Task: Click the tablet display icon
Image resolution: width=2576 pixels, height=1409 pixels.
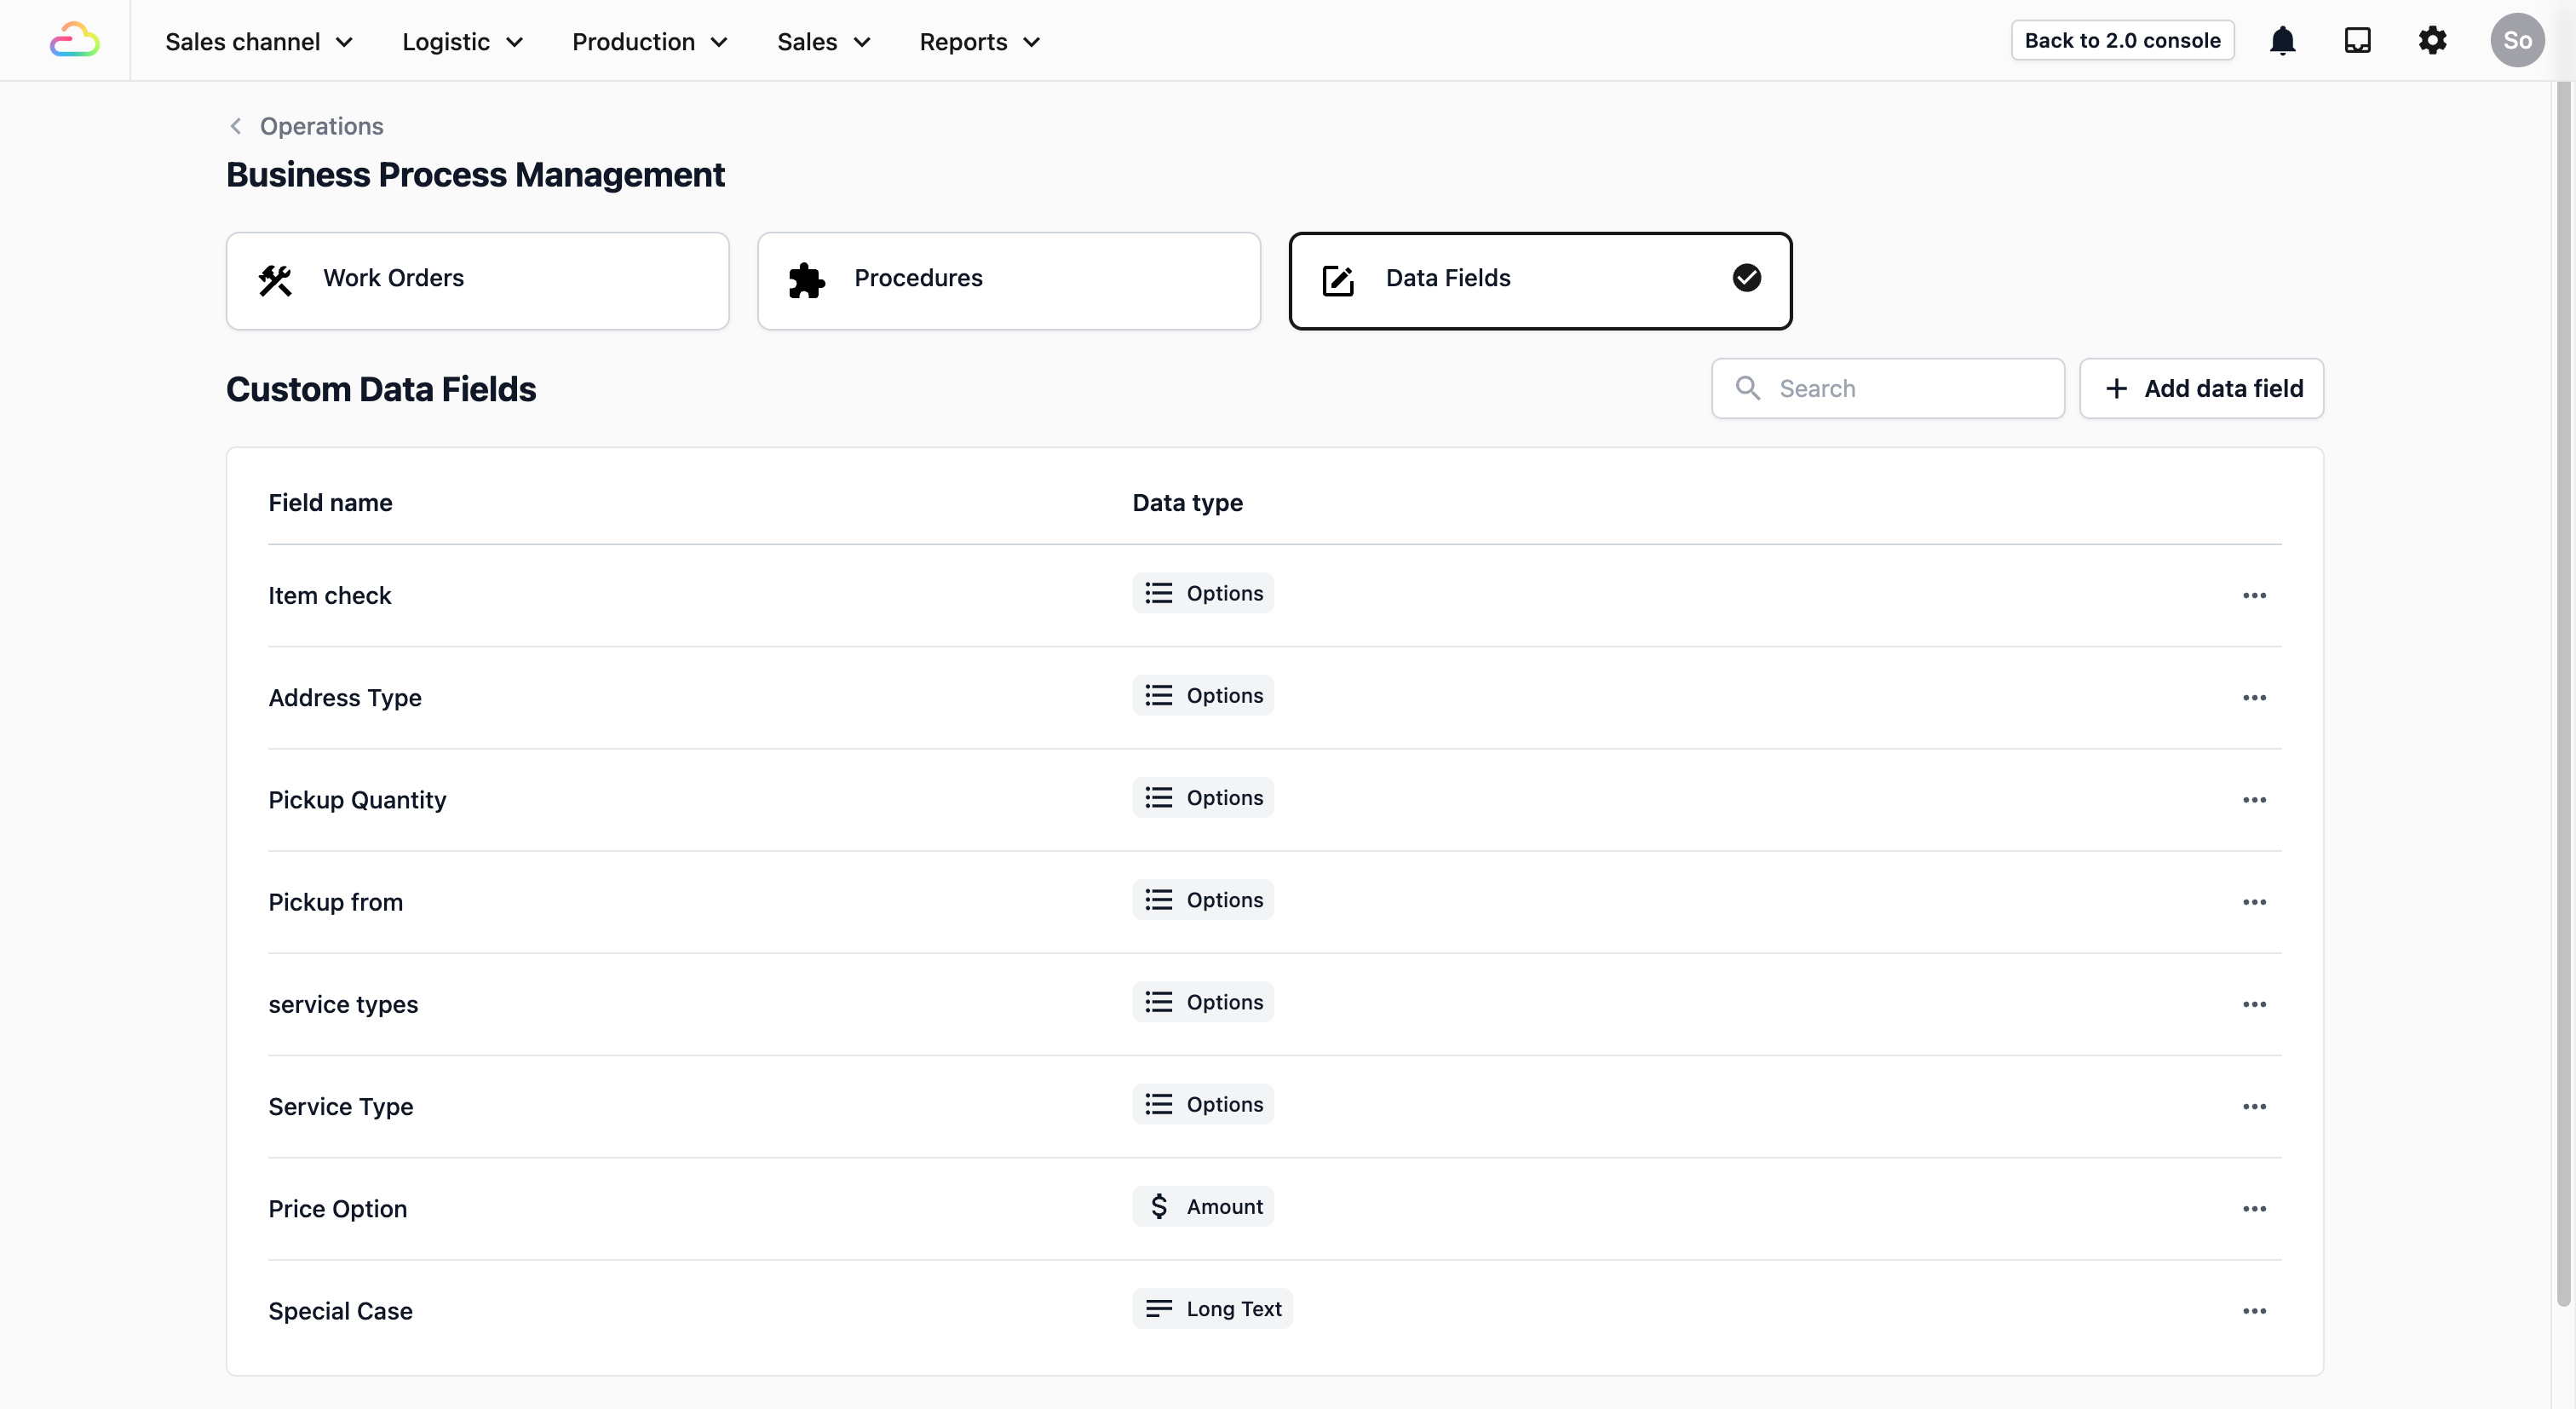Action: point(2357,40)
